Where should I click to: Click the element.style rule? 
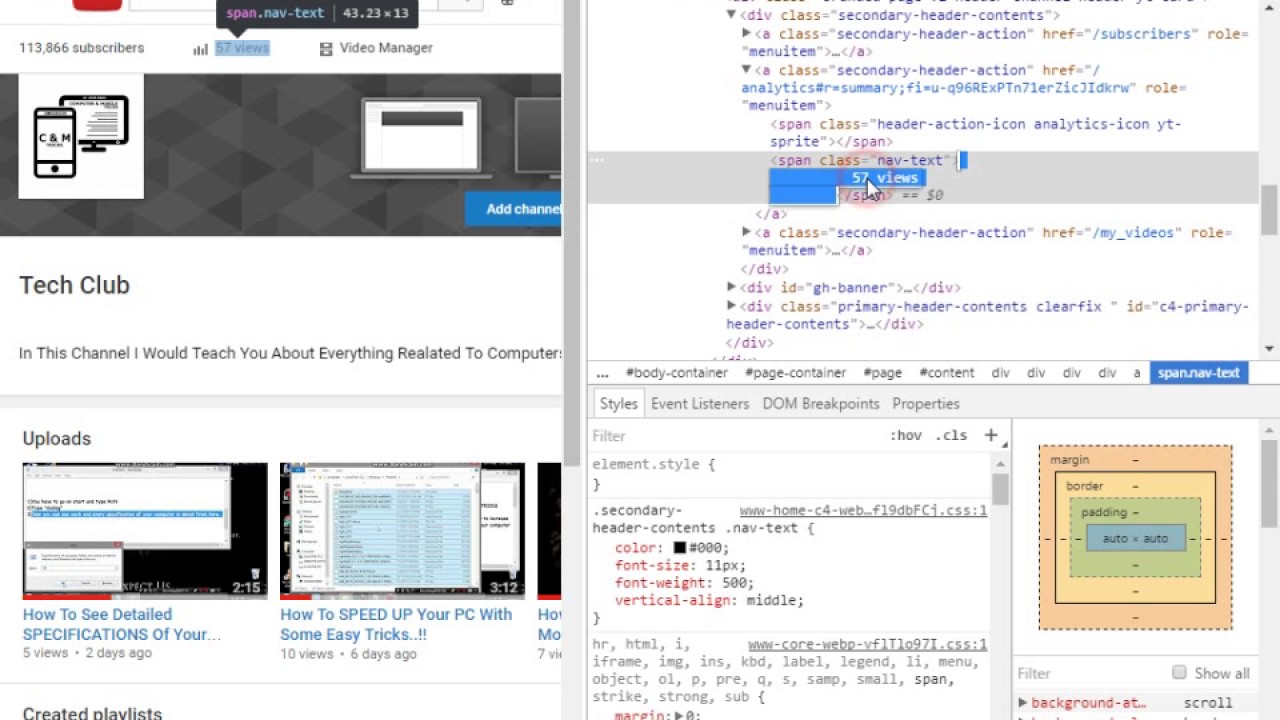(x=654, y=465)
